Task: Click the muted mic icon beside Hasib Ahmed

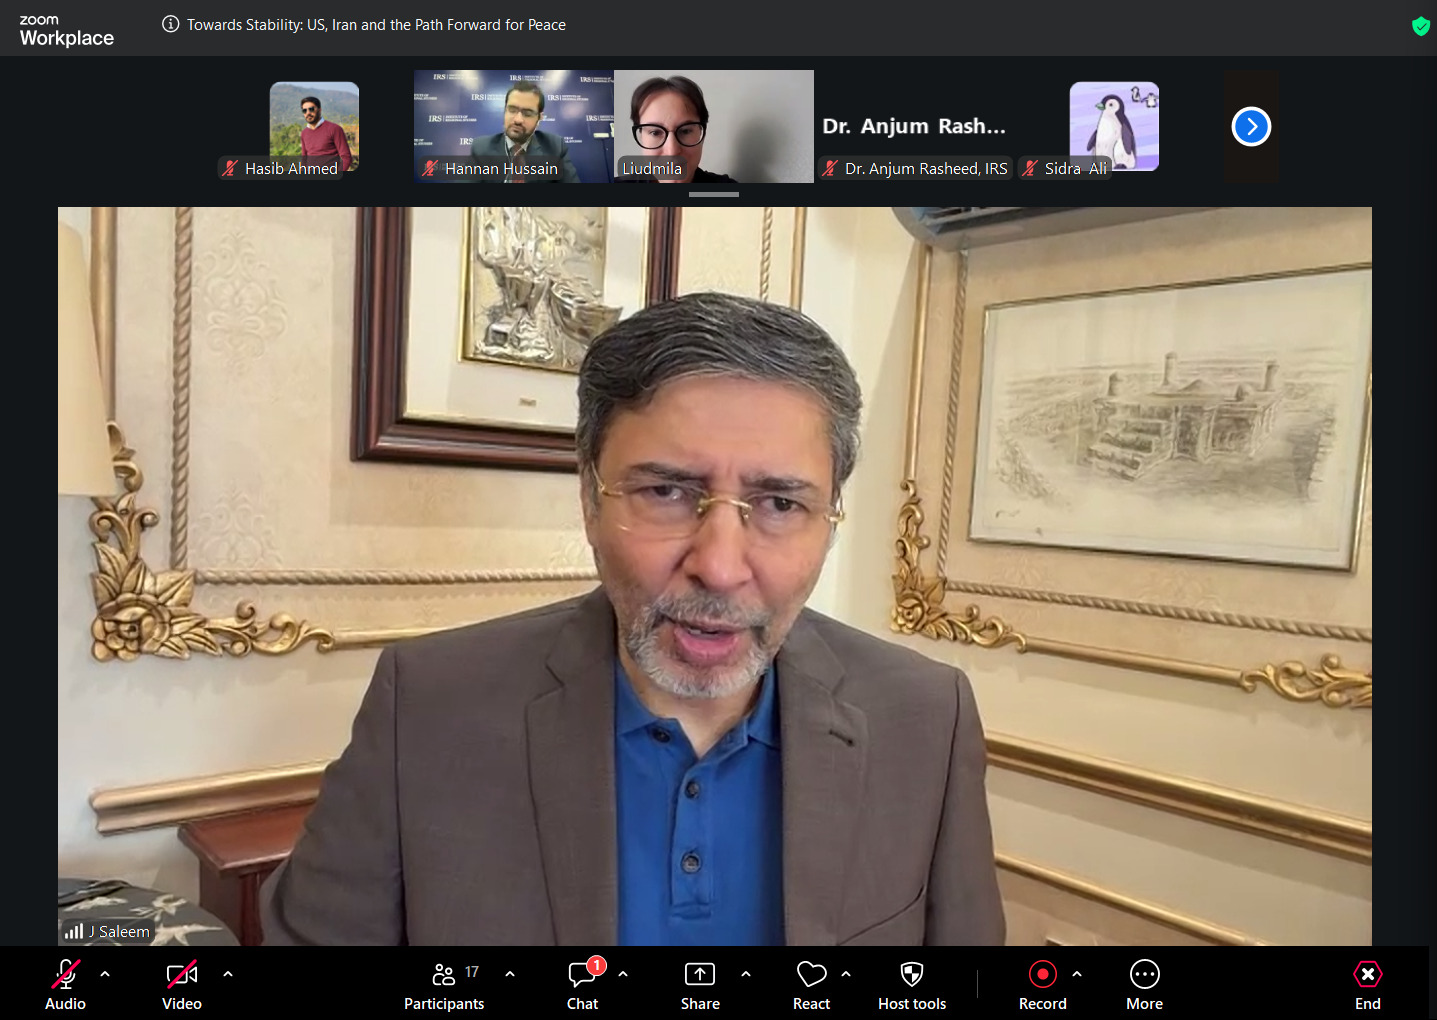Action: coord(230,168)
